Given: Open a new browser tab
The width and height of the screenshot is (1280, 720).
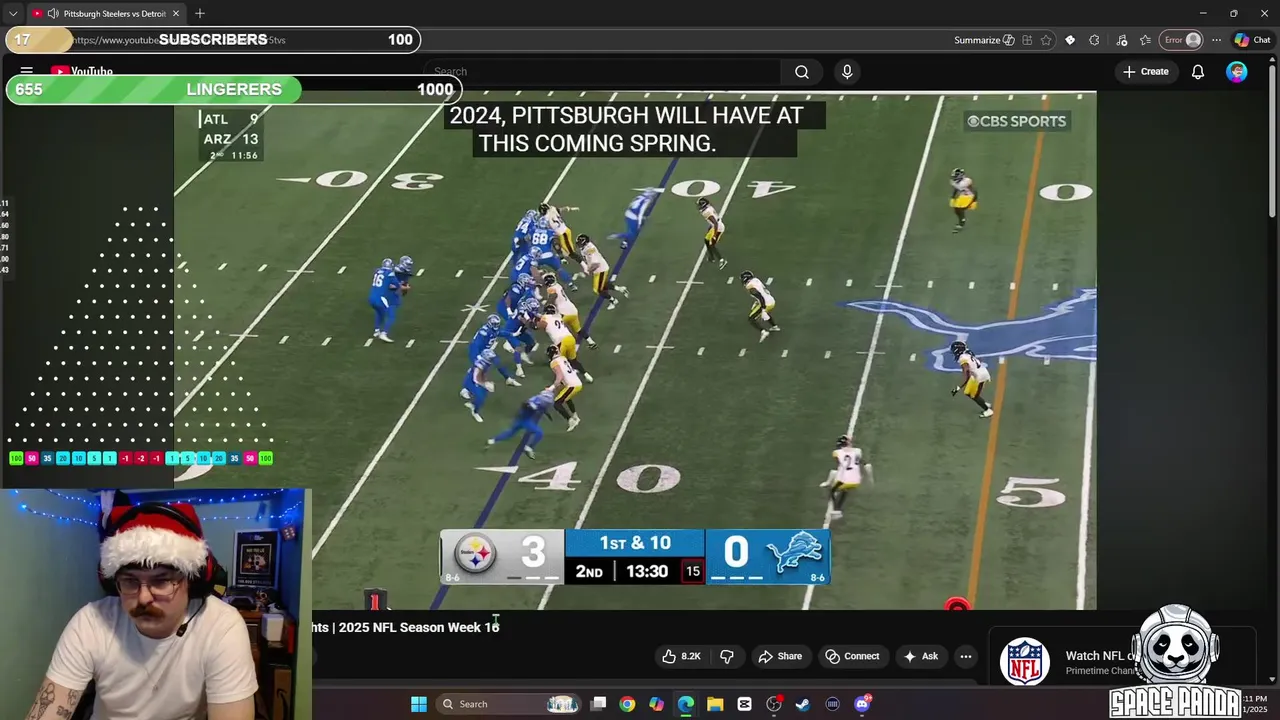Looking at the screenshot, I should click(200, 13).
